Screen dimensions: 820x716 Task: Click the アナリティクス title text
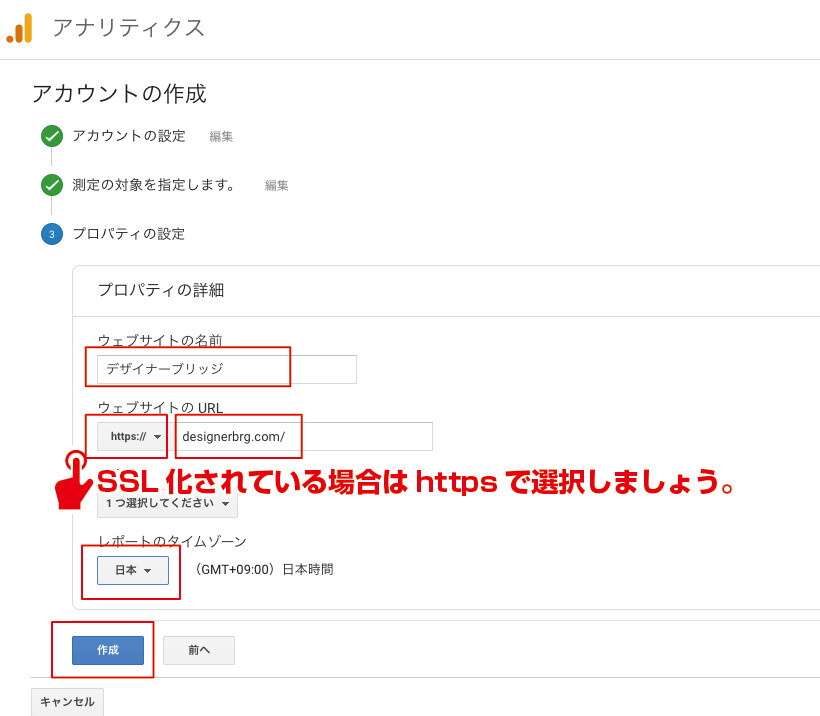pos(129,28)
